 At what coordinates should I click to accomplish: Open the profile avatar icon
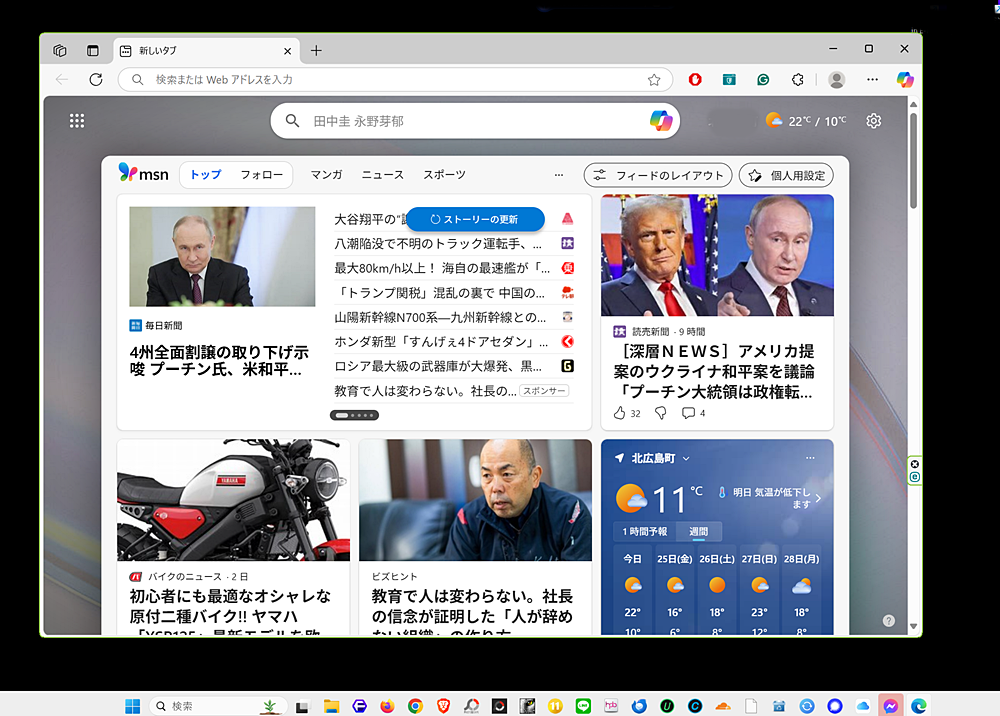pos(836,80)
